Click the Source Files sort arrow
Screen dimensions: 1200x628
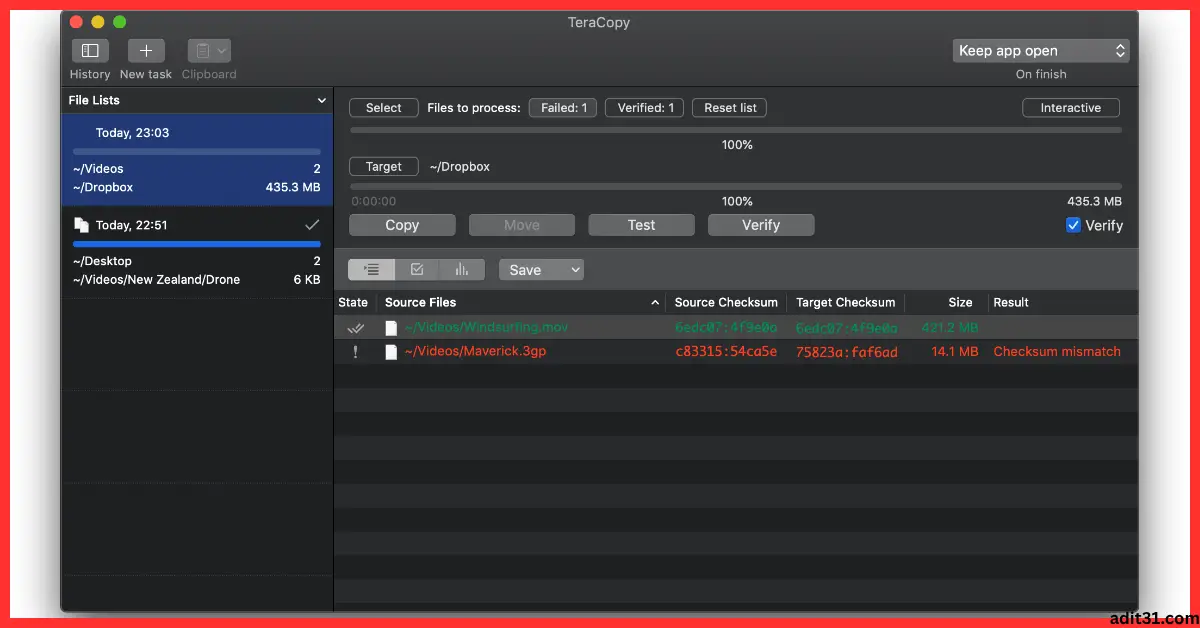(656, 303)
